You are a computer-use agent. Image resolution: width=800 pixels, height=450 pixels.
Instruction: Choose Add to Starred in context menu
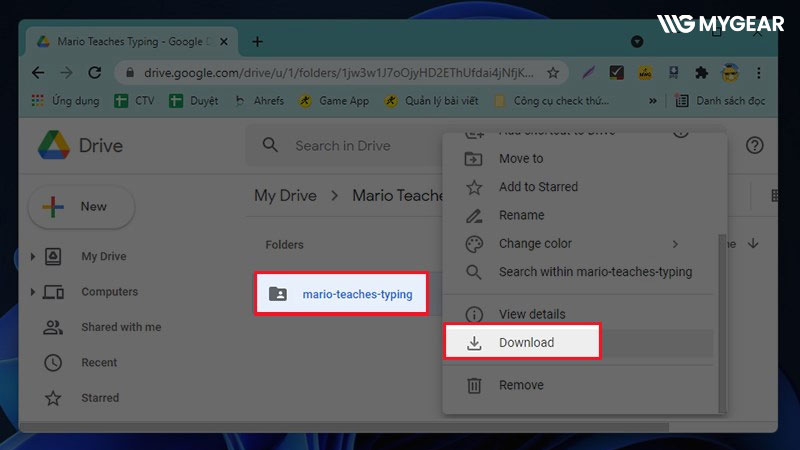(578, 187)
